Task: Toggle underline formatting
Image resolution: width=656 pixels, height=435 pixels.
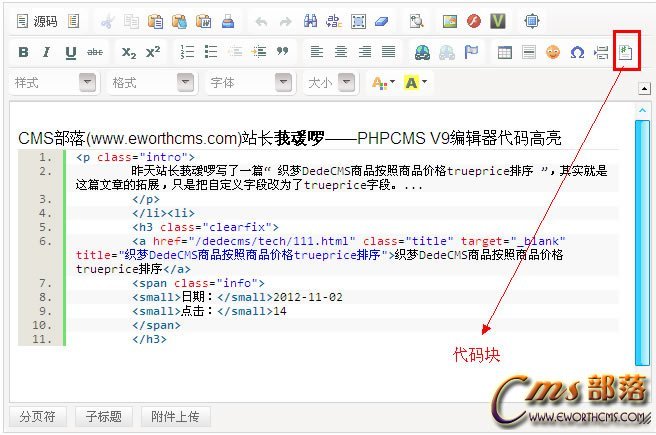Action: tap(70, 52)
